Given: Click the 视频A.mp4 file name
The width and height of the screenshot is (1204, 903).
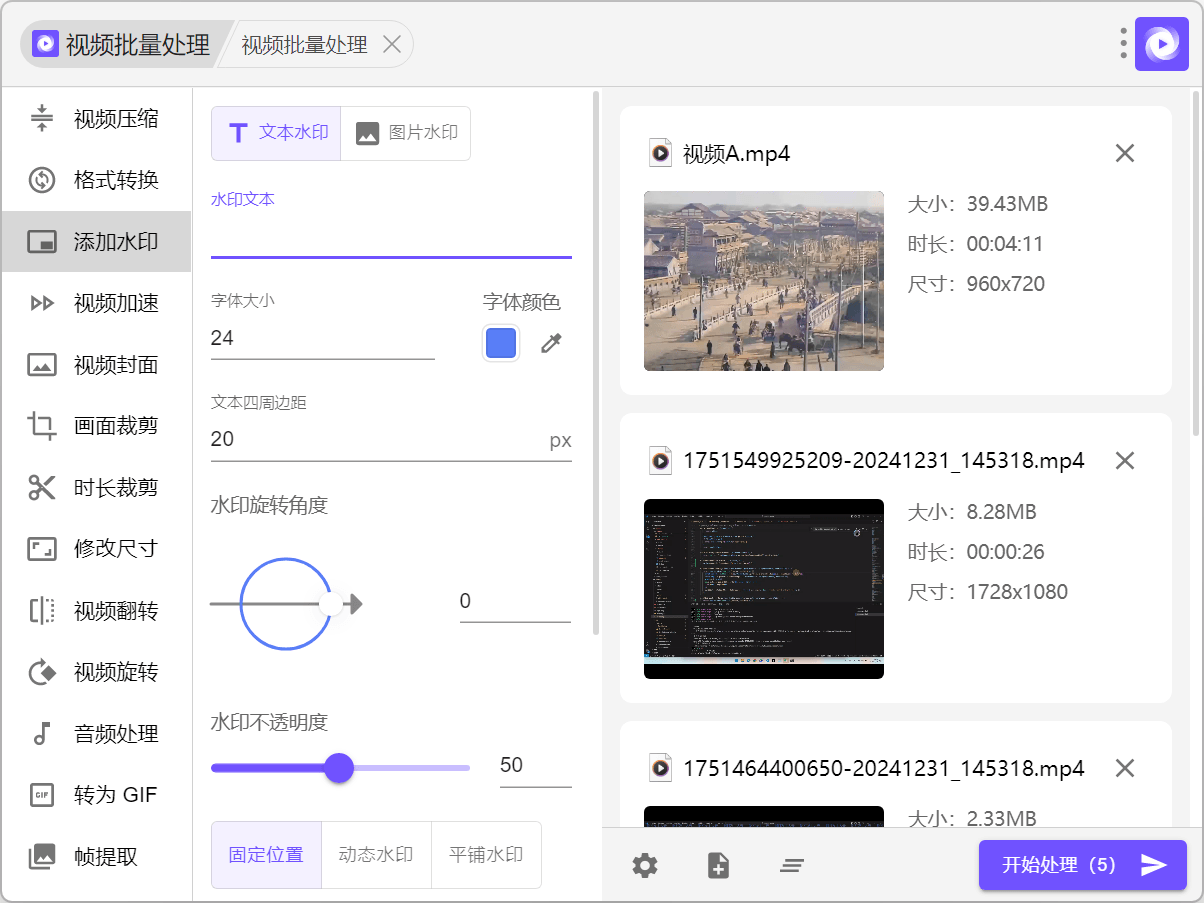Looking at the screenshot, I should coord(736,154).
